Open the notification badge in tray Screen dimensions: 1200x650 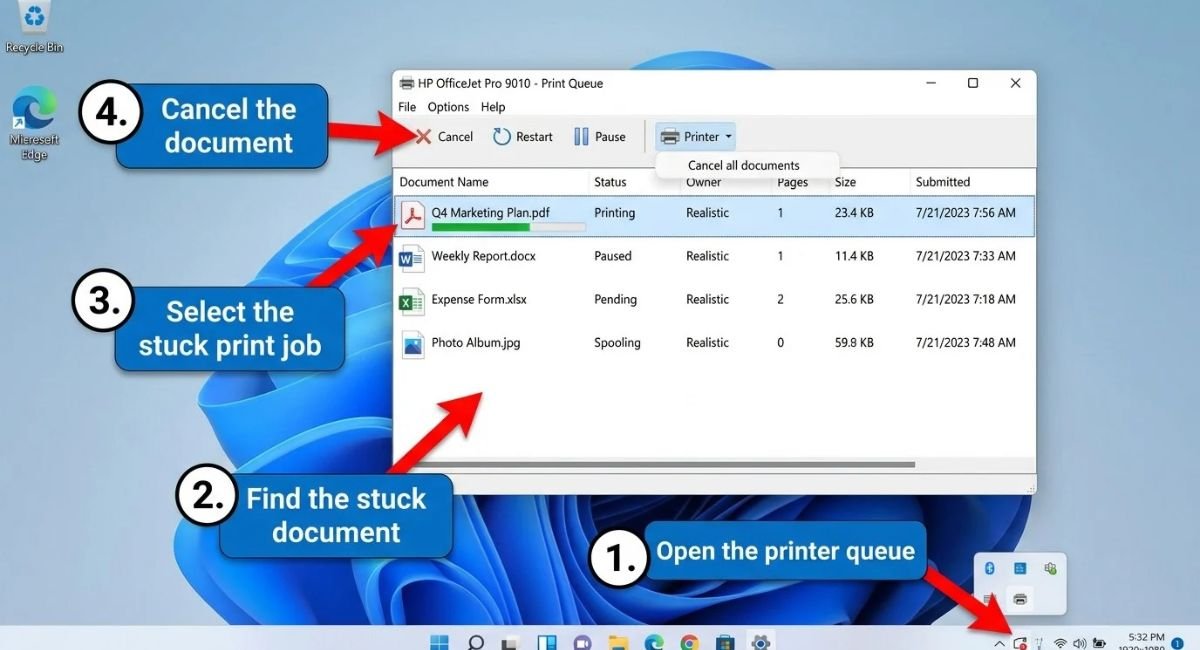(1177, 642)
